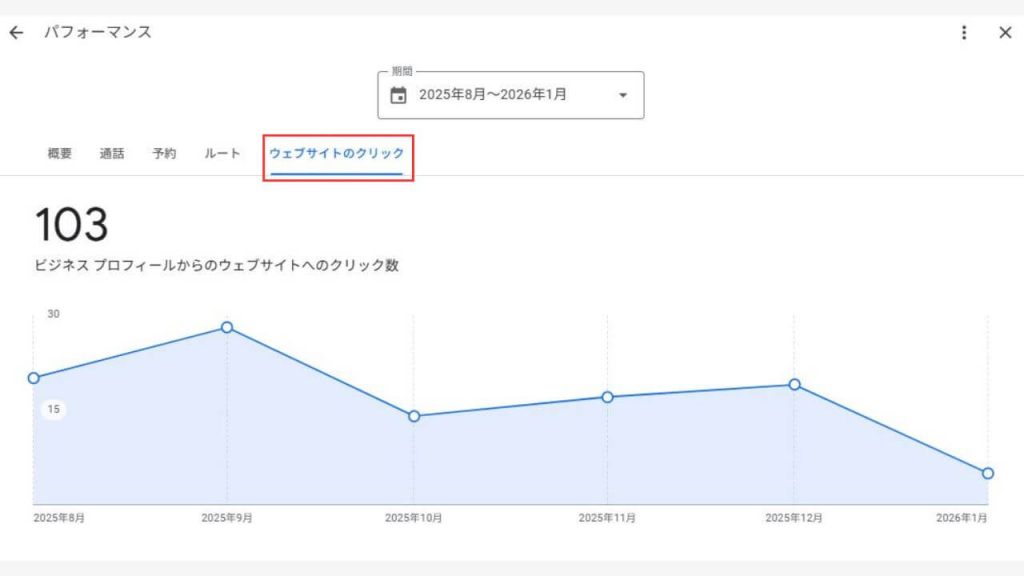1024x576 pixels.
Task: Click the 2025年10月 data point on the chart
Action: click(x=415, y=417)
